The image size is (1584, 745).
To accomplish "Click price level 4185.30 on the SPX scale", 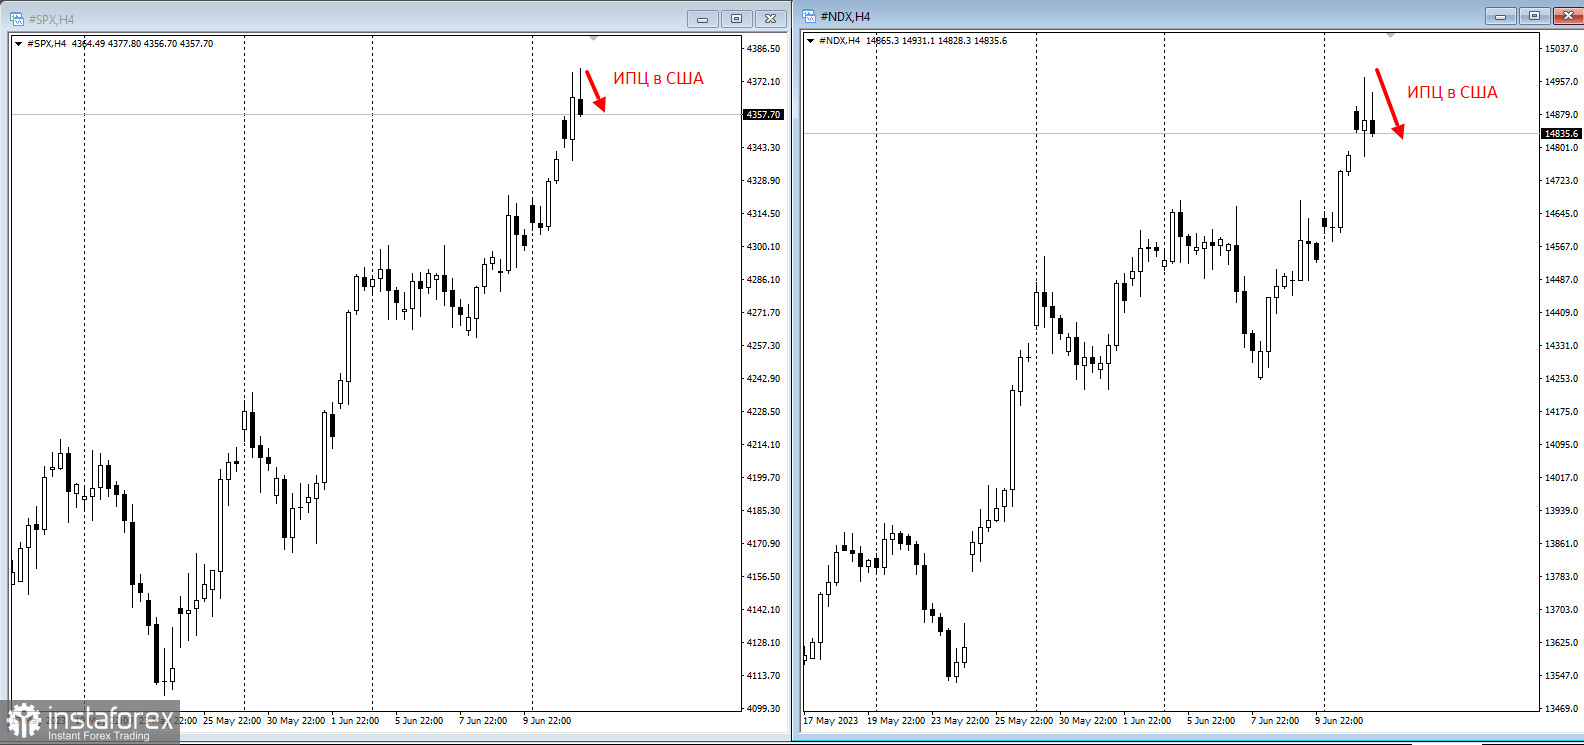I will pos(763,511).
